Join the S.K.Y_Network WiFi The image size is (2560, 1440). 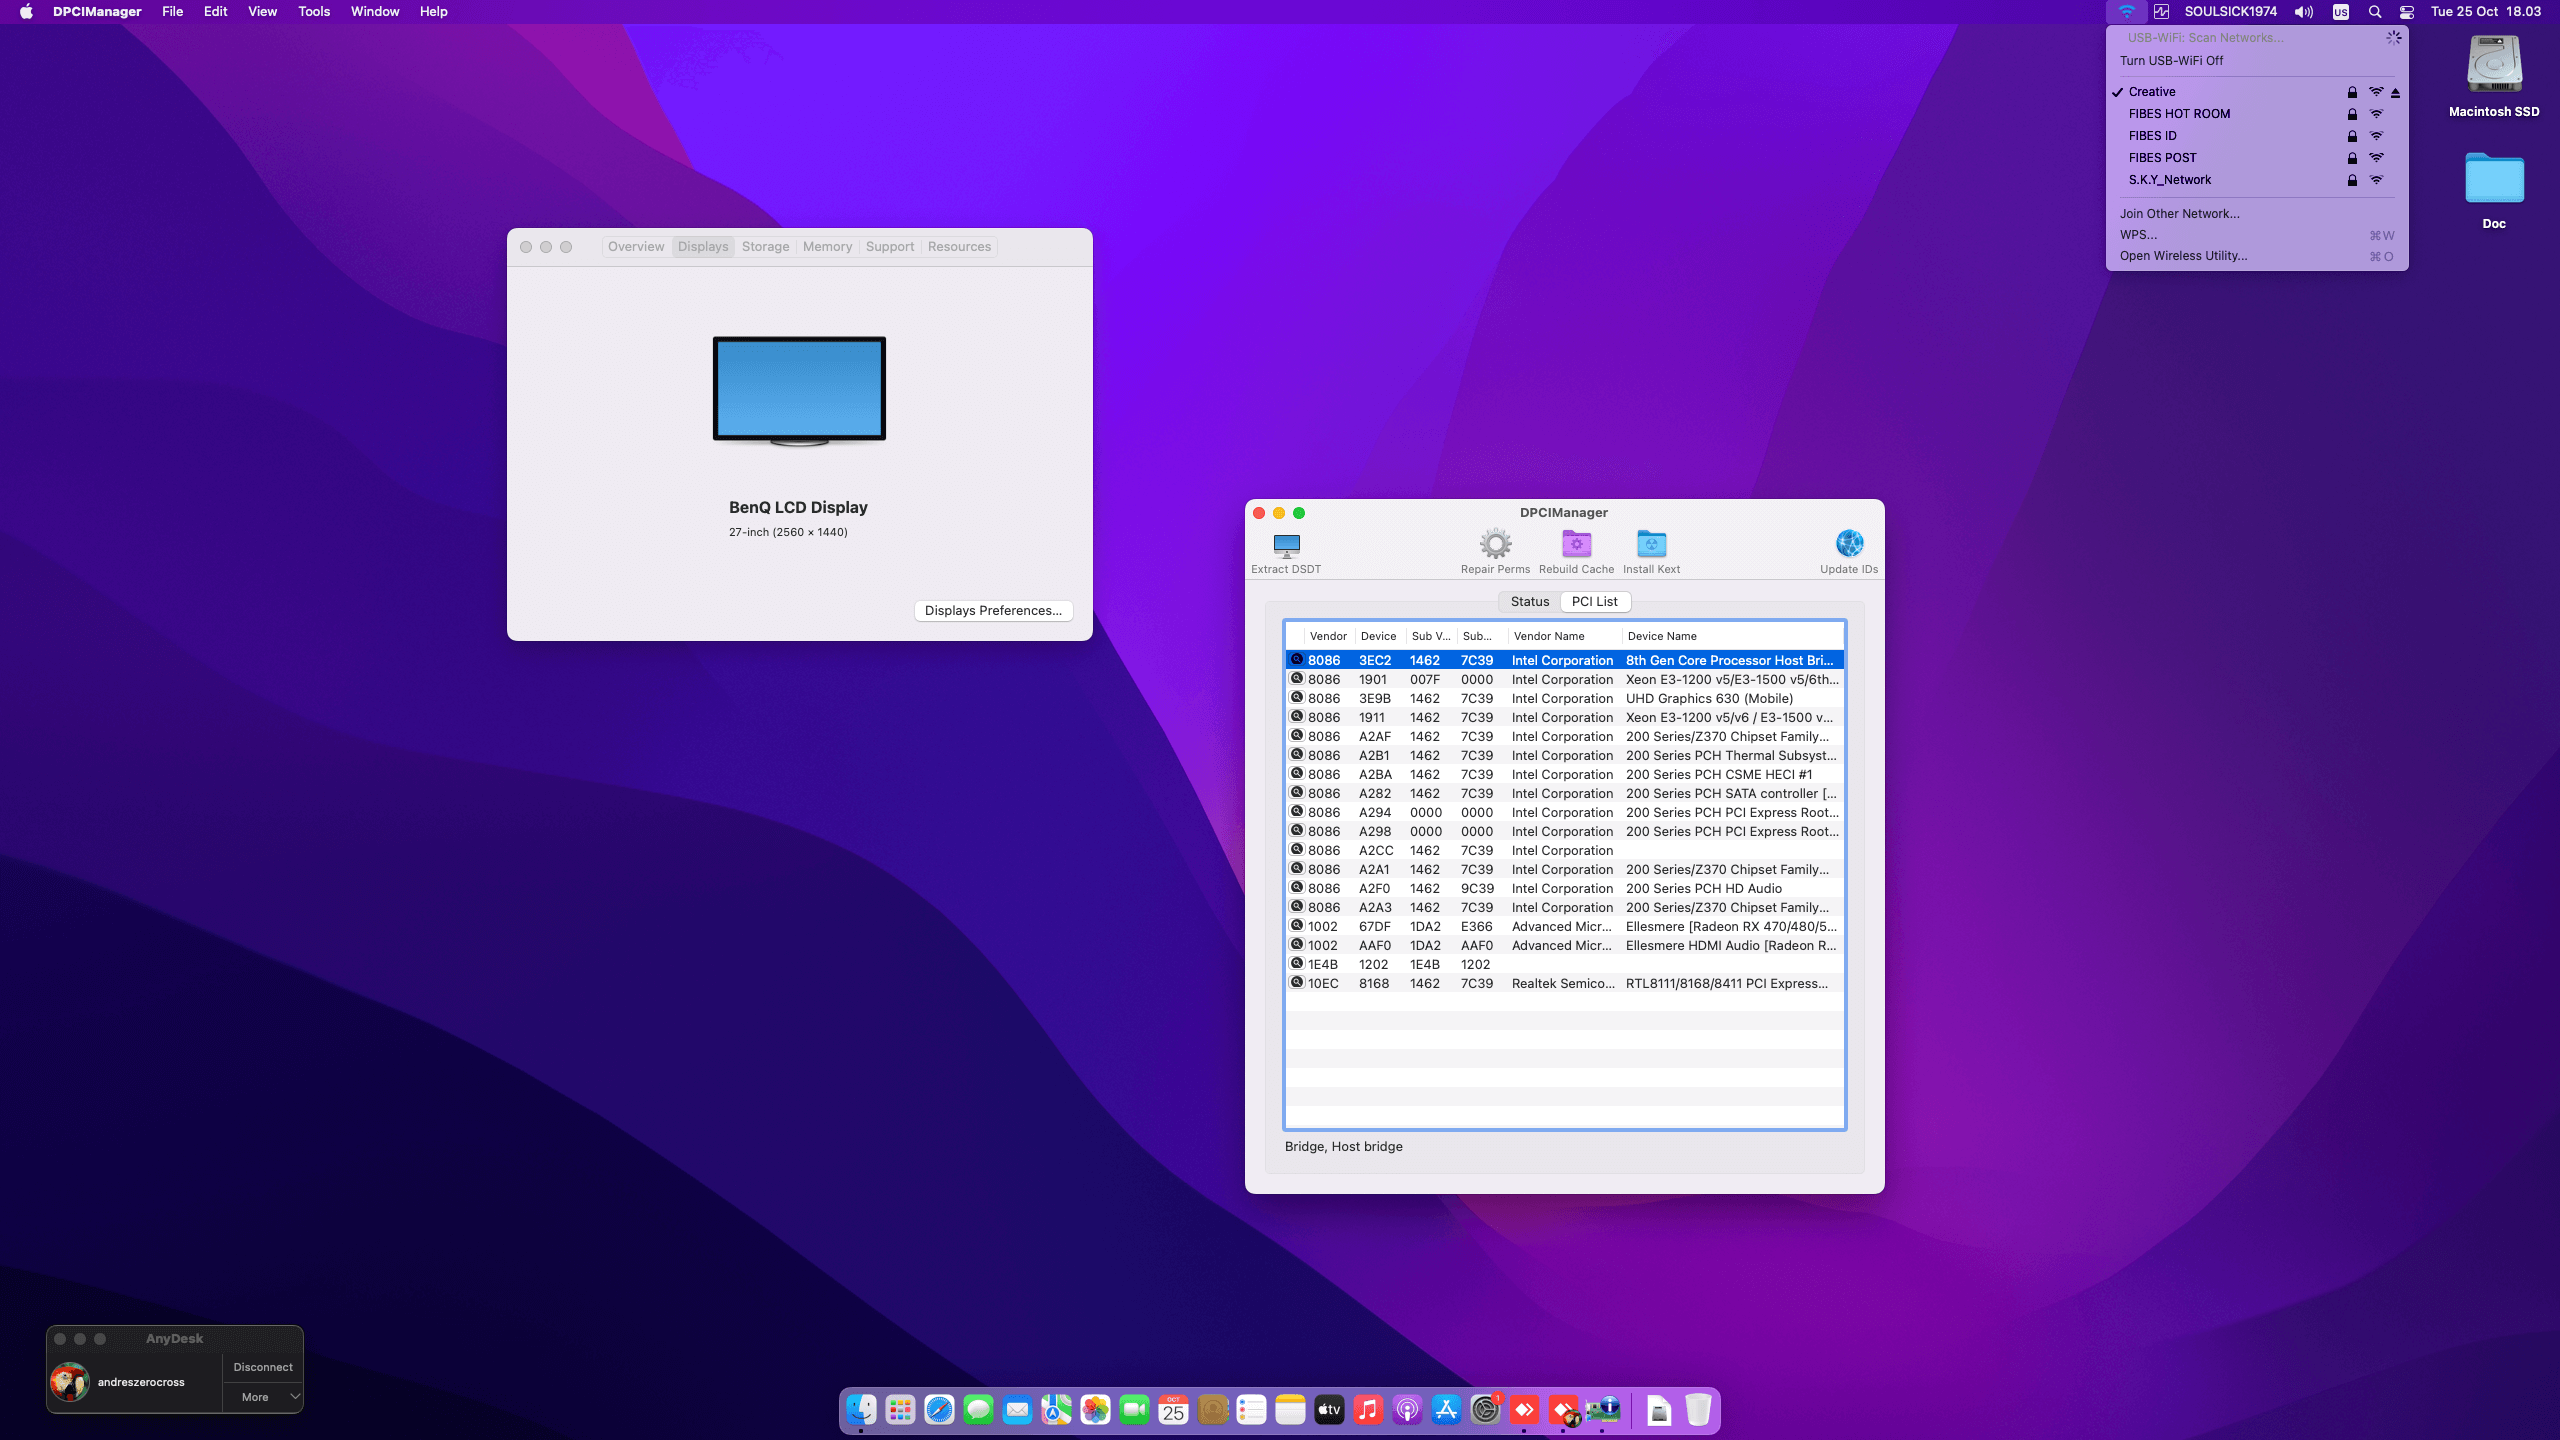pos(2256,180)
